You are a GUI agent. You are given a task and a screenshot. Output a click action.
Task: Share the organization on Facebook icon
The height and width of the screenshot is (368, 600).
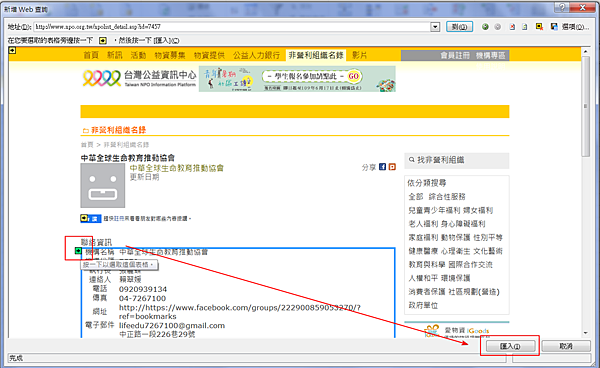tap(382, 167)
